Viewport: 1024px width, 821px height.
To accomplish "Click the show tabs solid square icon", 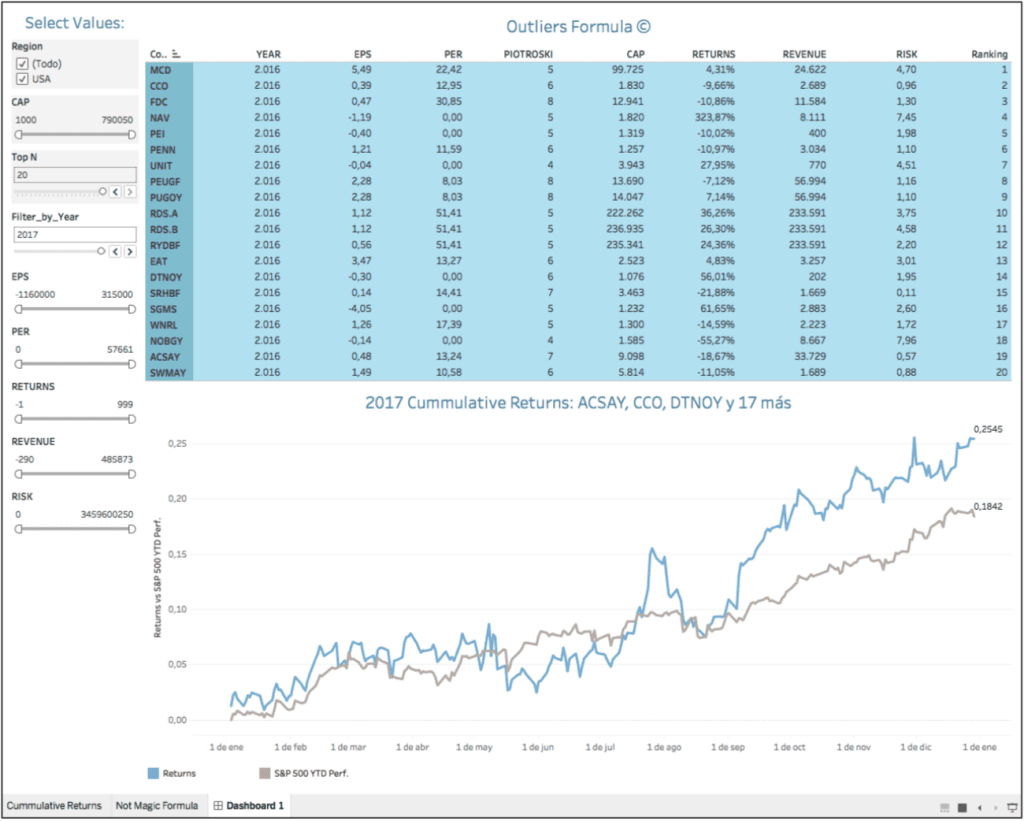I will (962, 808).
